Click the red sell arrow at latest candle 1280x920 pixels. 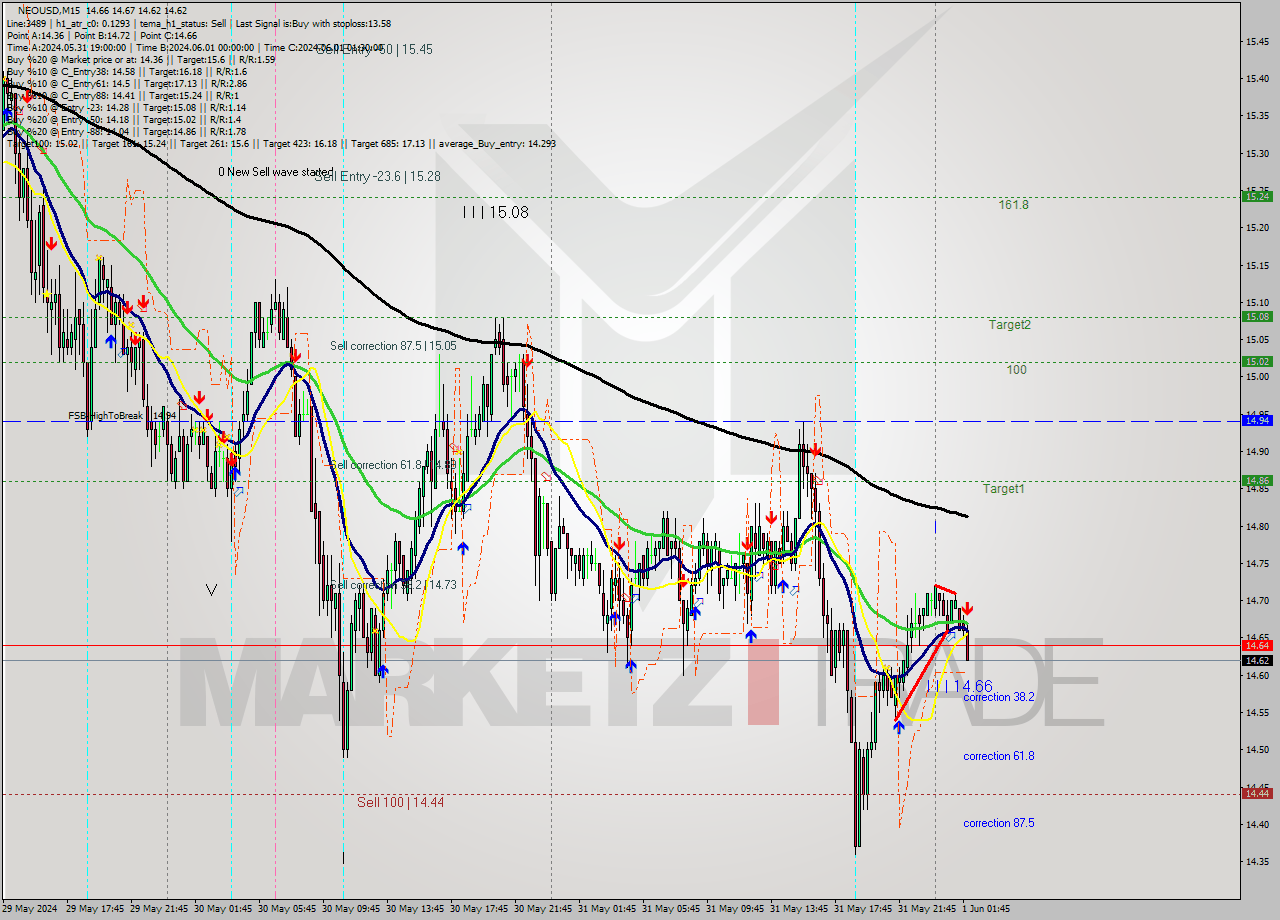click(967, 609)
